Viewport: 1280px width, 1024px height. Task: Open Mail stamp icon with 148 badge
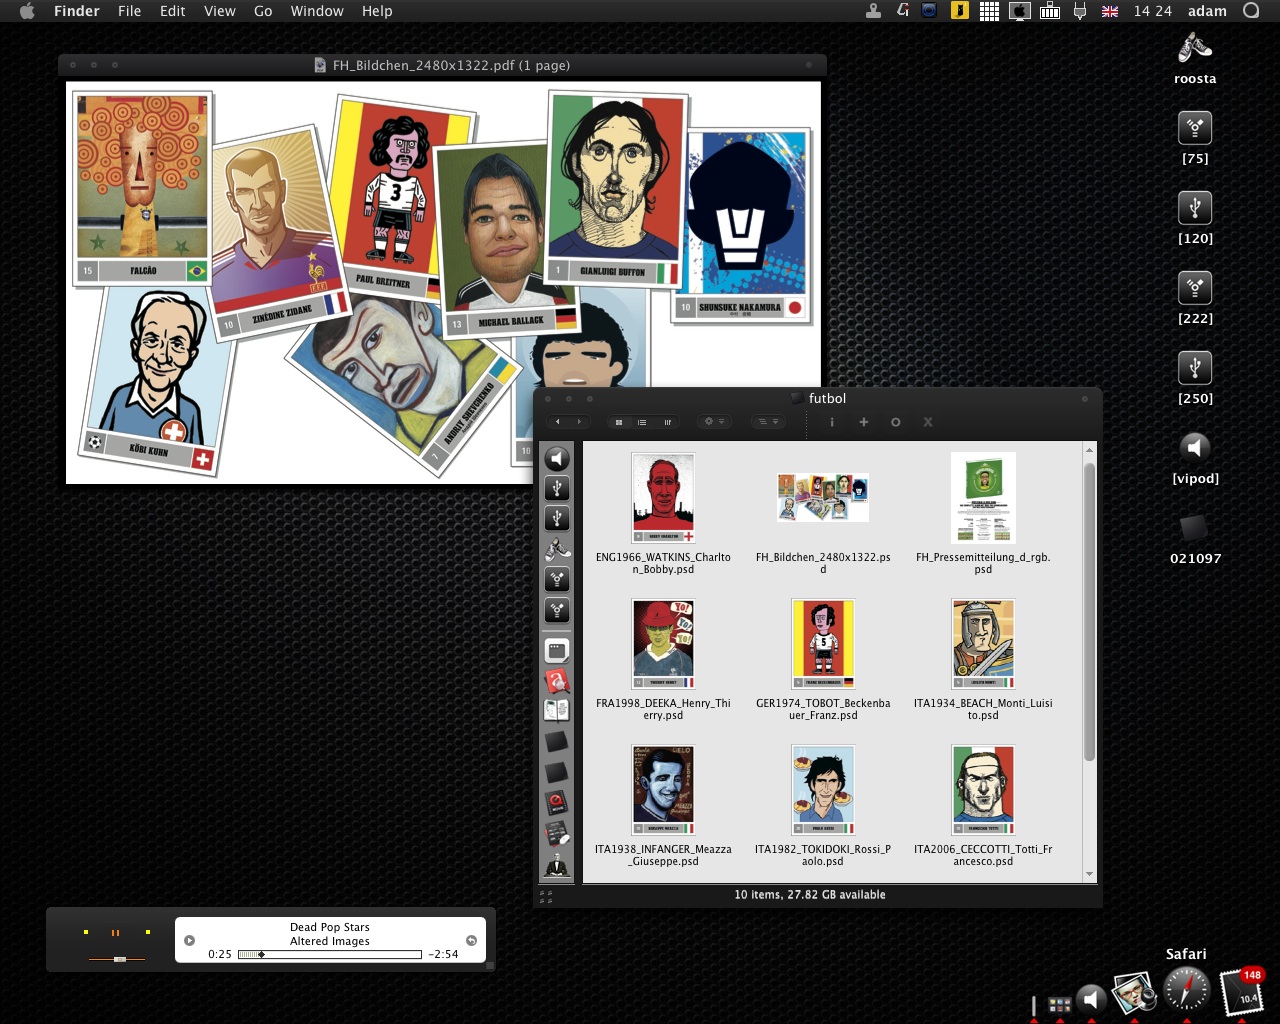1243,991
